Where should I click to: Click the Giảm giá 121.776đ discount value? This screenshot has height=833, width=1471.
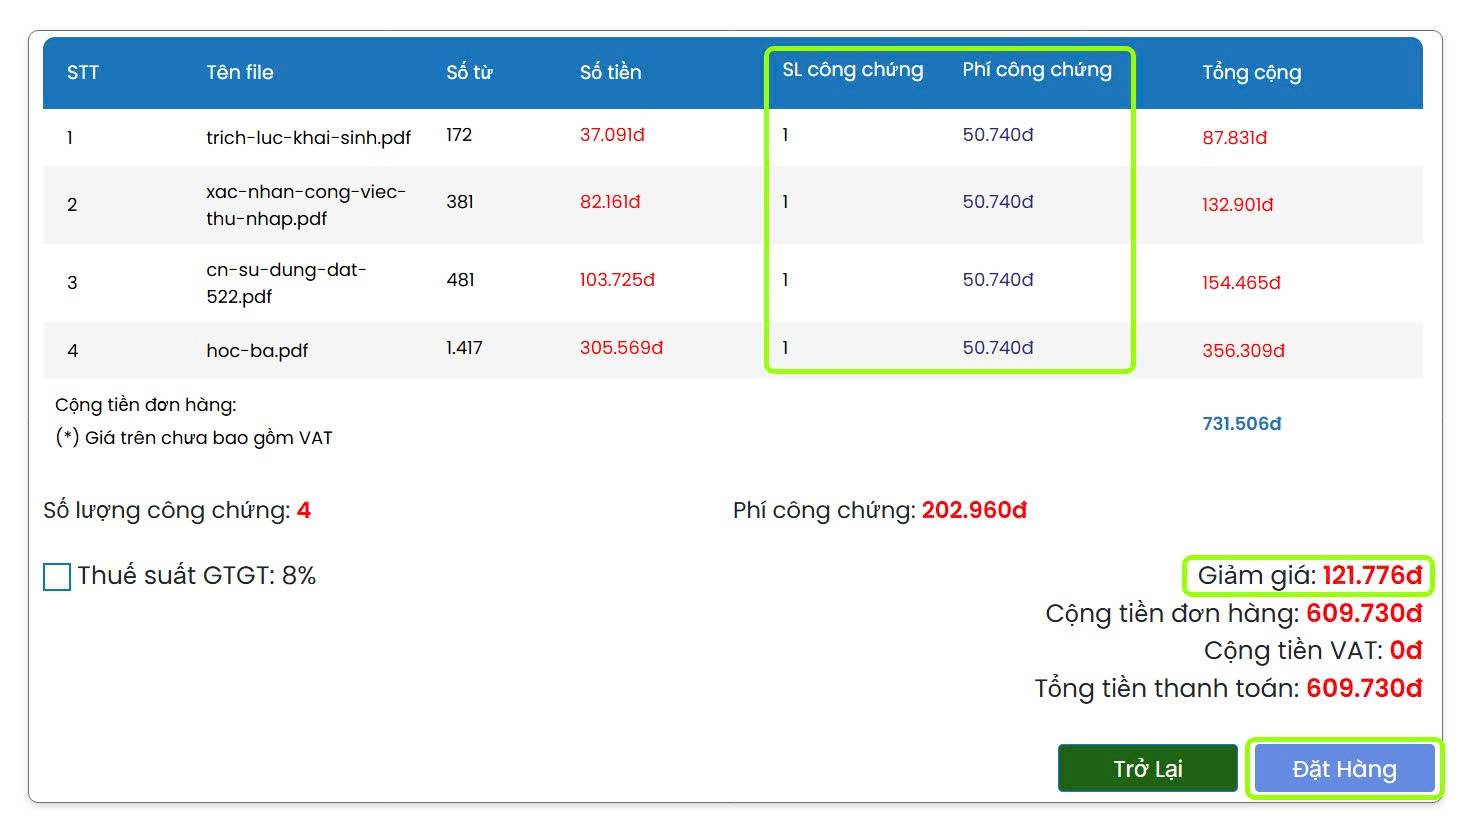[x=1371, y=576]
